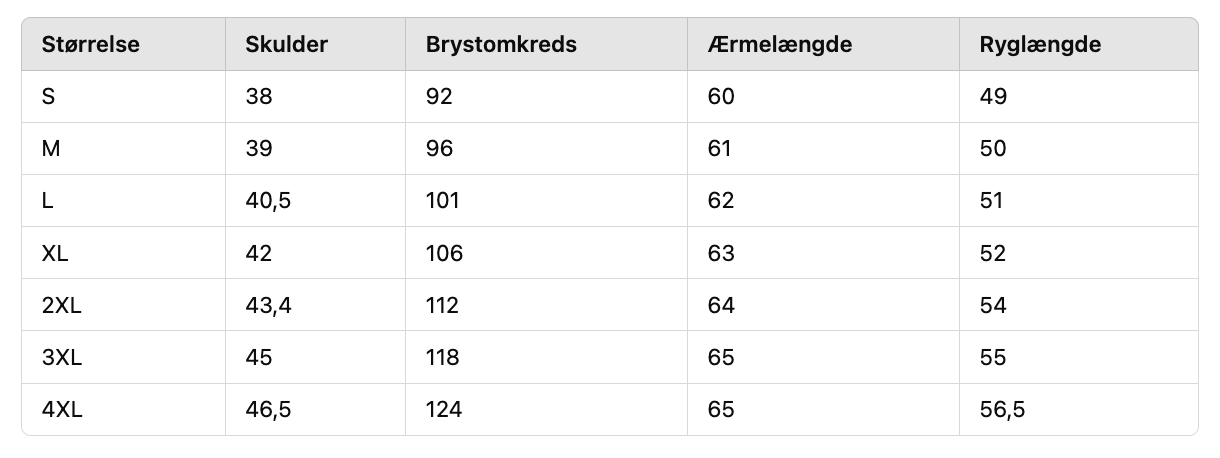The image size is (1220, 458).
Task: Click the 56,5 back length value
Action: [x=1003, y=409]
